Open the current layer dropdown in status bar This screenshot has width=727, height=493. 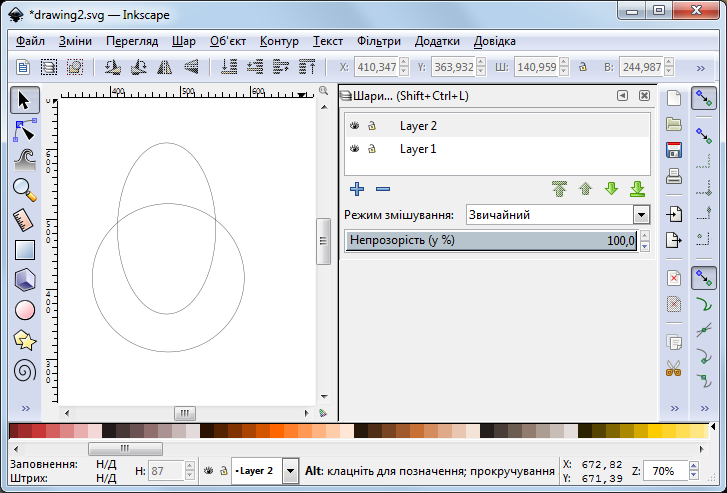290,470
